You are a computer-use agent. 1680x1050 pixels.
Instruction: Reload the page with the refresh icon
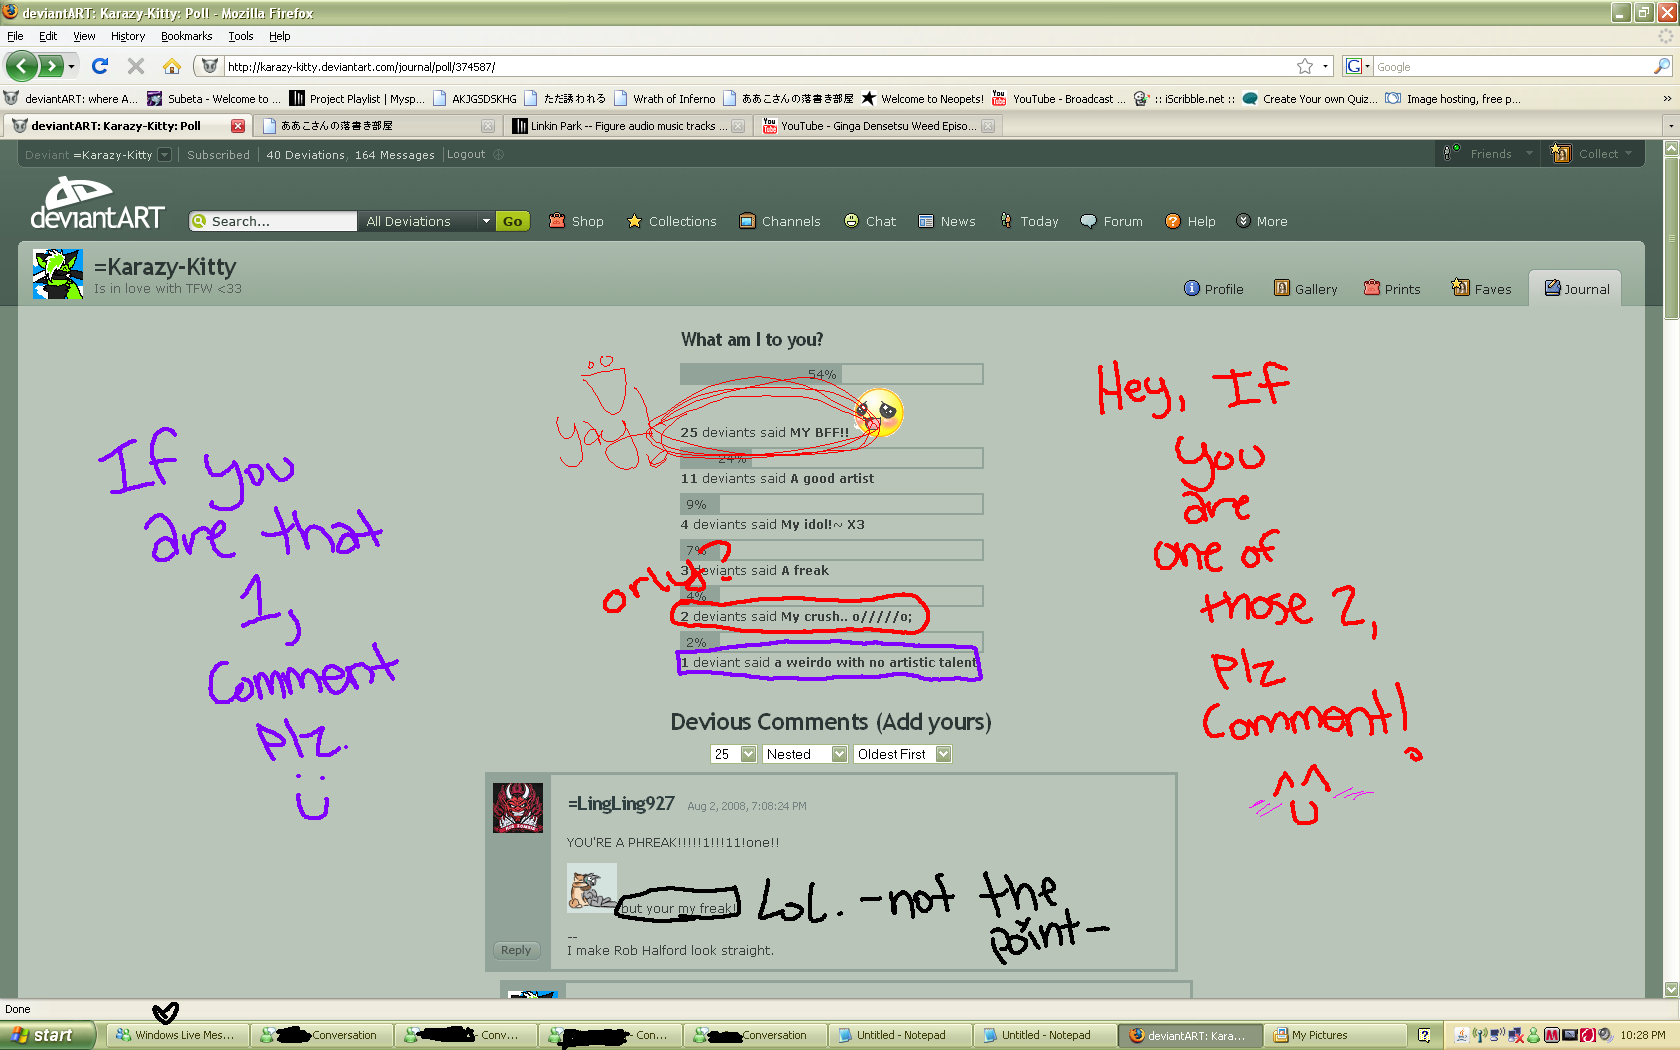tap(100, 66)
